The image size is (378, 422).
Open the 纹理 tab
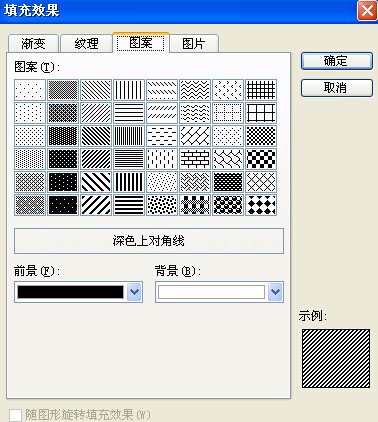[87, 44]
